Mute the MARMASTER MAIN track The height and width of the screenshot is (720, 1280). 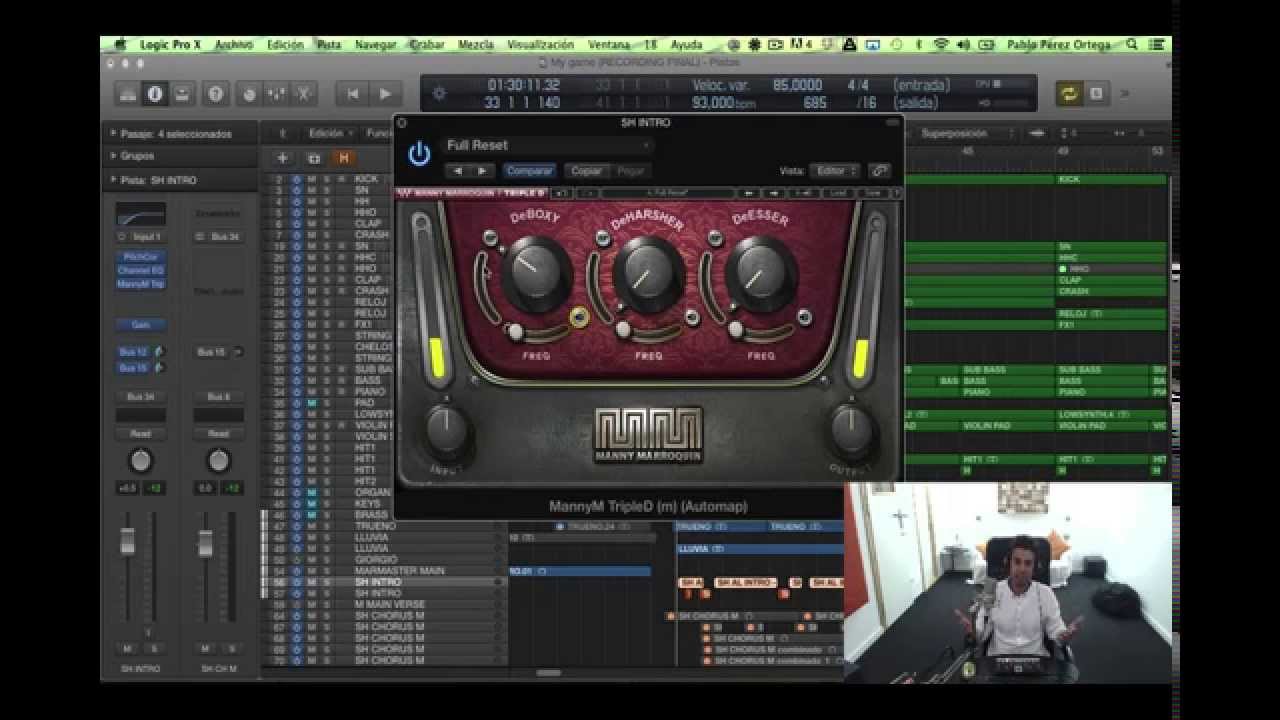(311, 571)
